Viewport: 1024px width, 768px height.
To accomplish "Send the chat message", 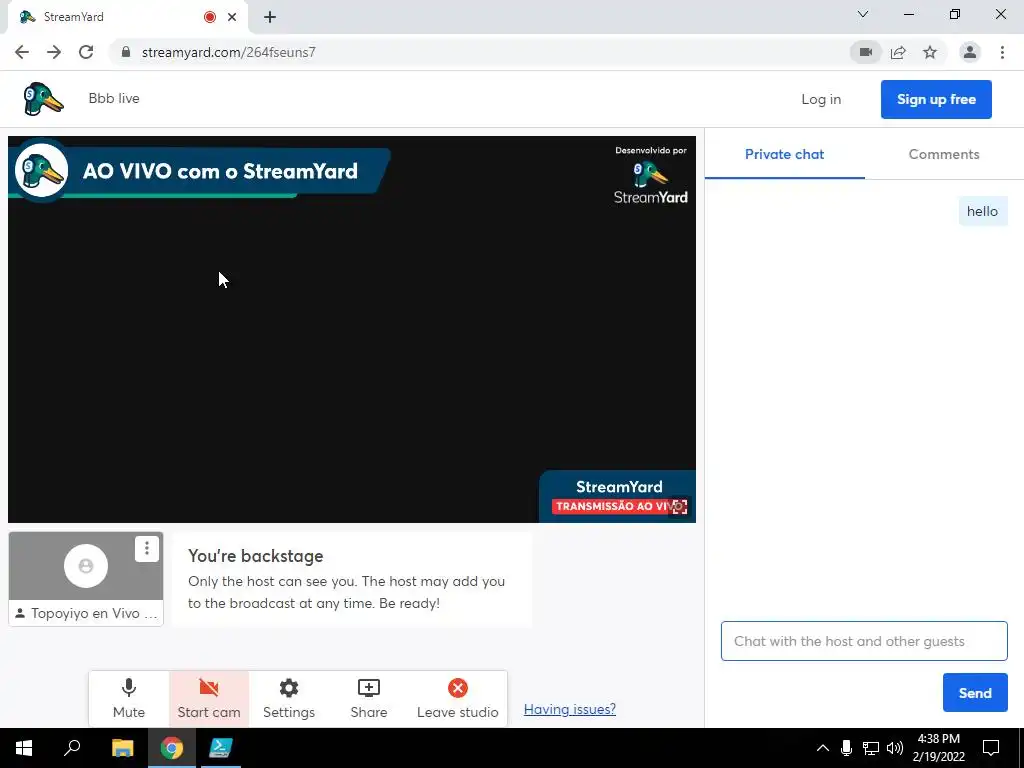I will [975, 693].
